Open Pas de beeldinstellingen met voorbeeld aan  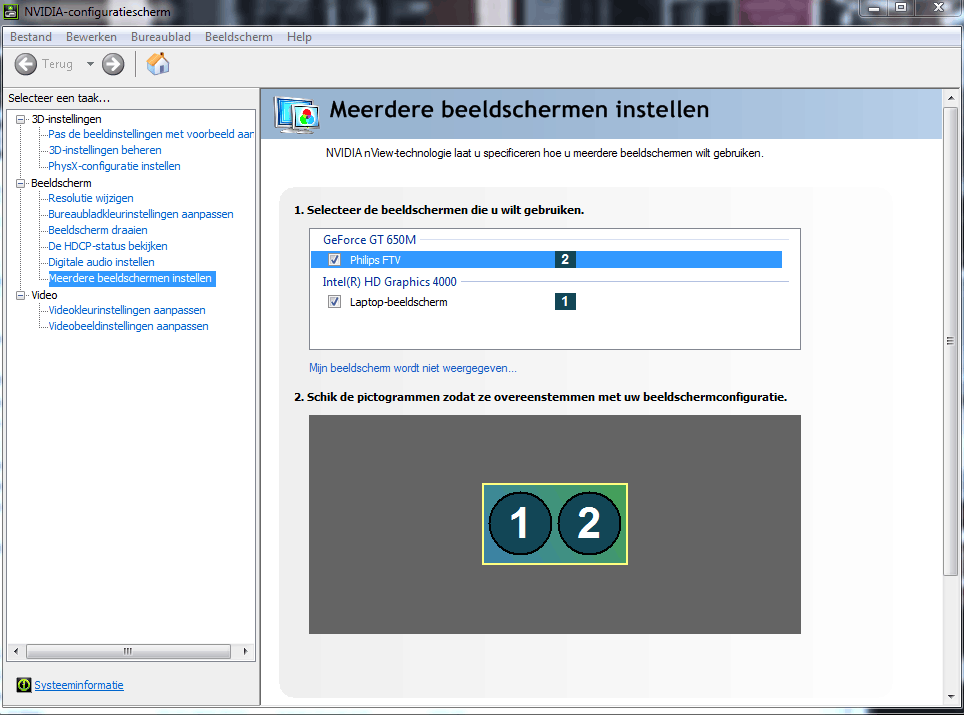[151, 134]
